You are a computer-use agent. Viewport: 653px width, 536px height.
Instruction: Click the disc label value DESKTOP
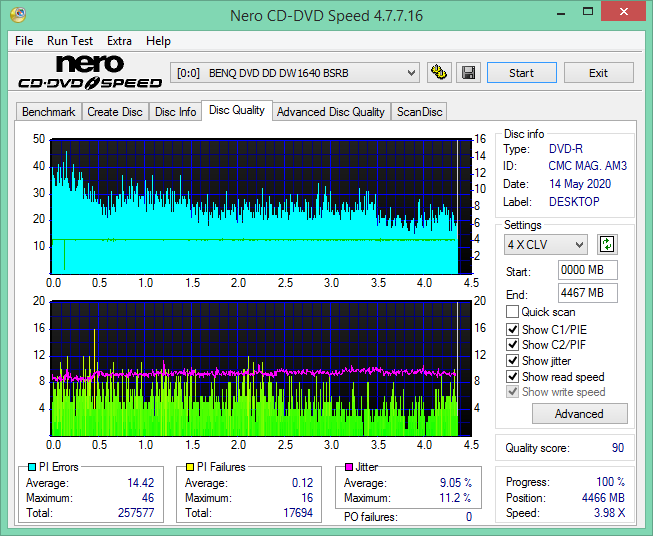click(574, 202)
